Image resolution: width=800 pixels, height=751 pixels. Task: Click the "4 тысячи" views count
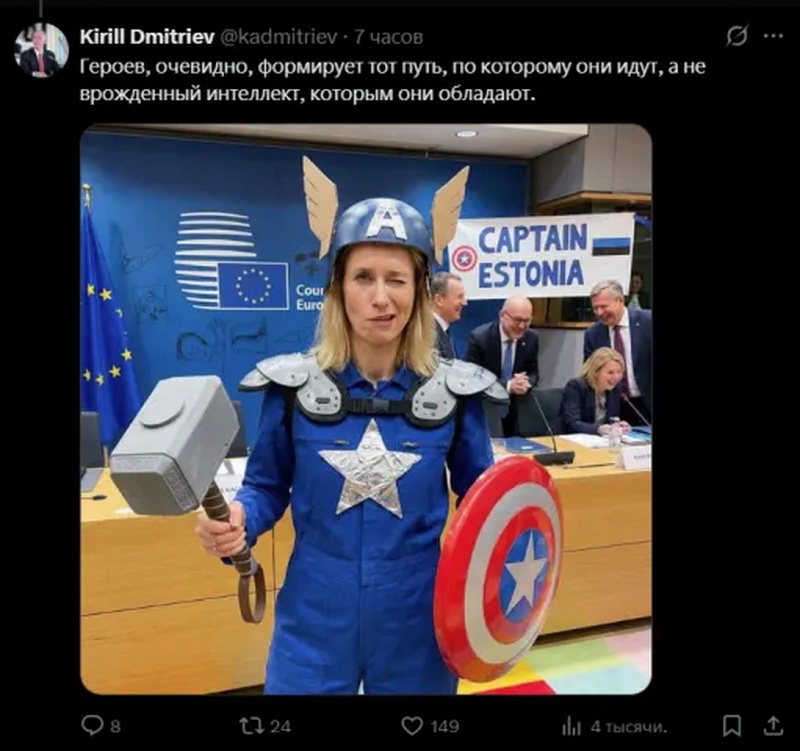(628, 726)
